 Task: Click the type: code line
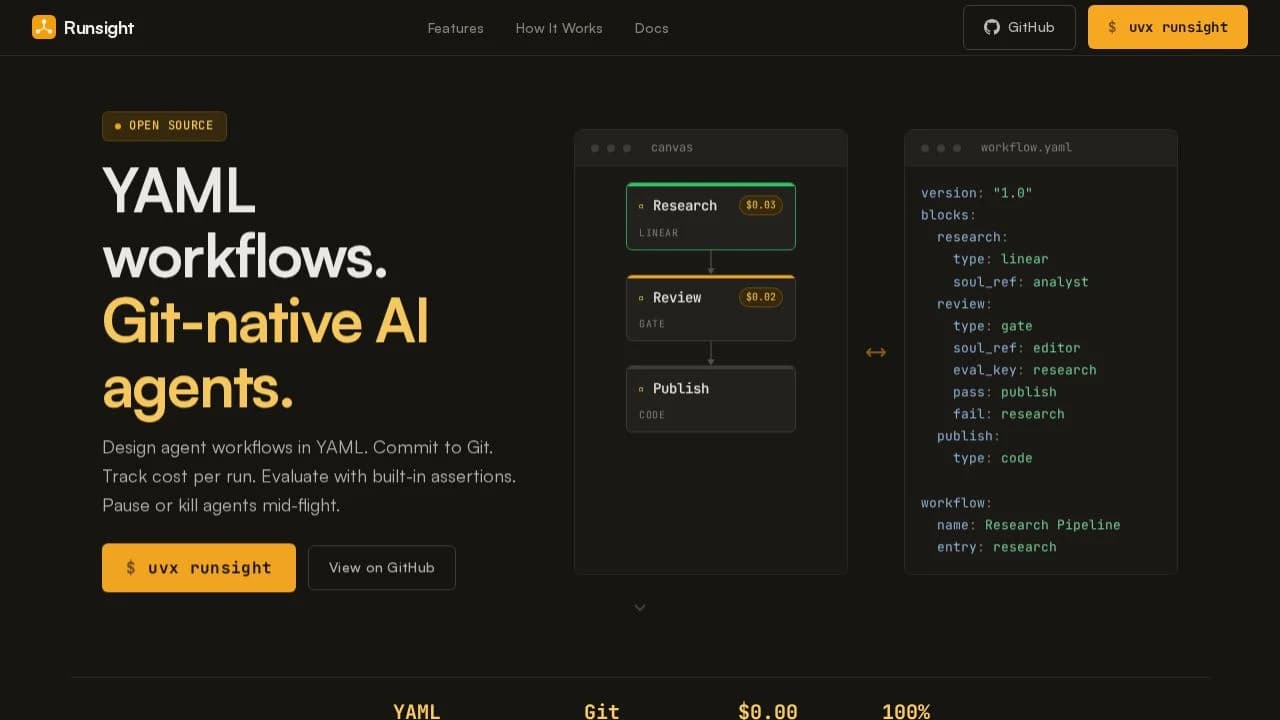click(993, 458)
